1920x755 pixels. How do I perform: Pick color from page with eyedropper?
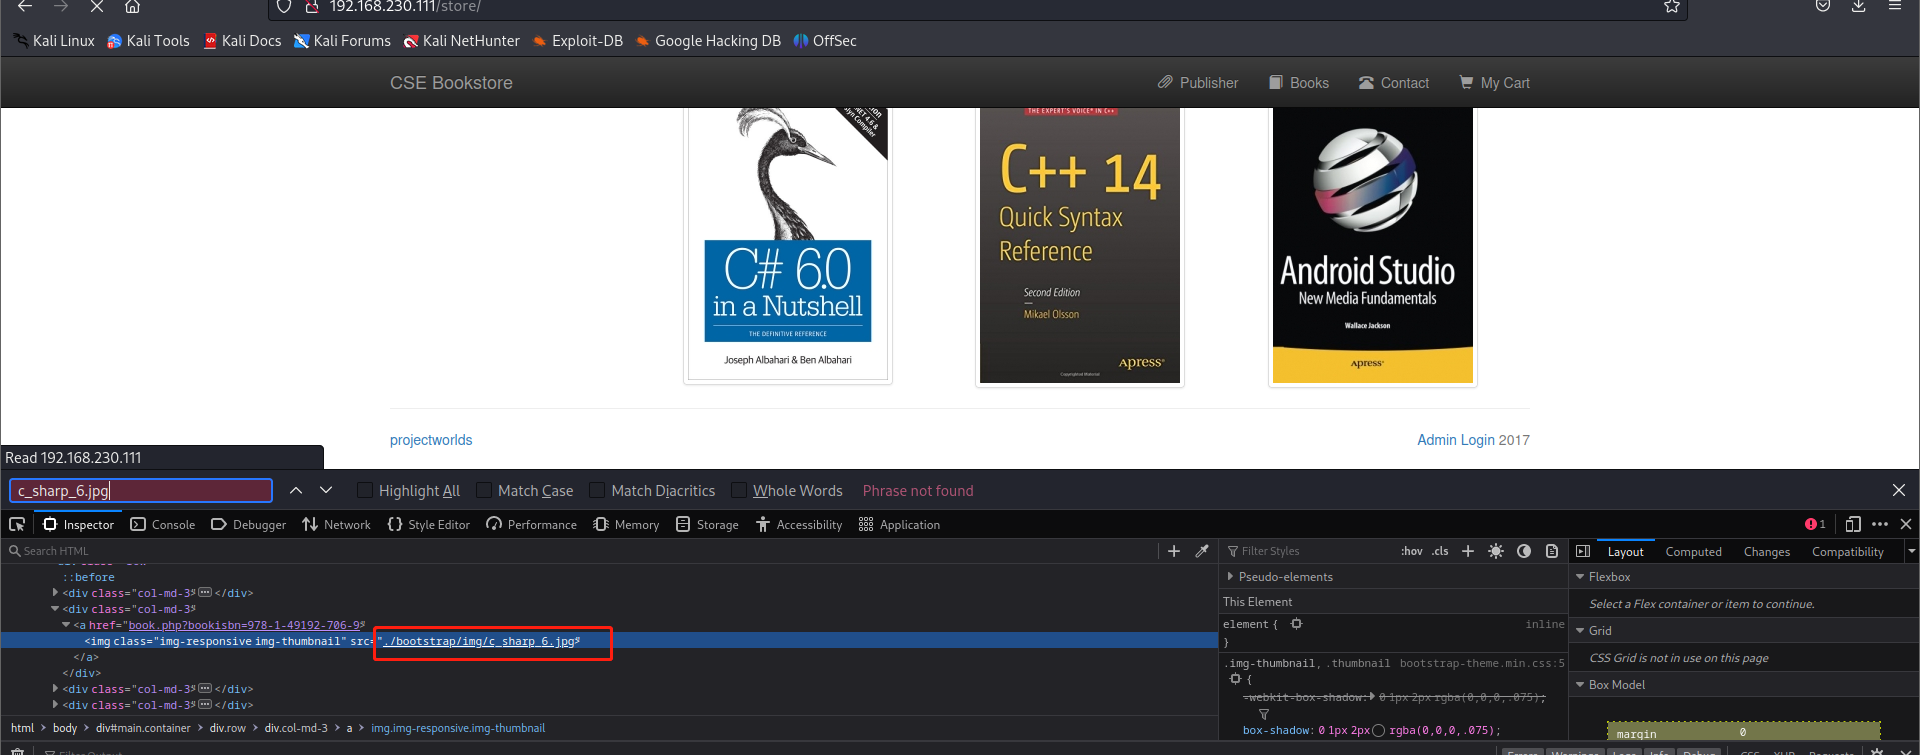[x=1202, y=551]
